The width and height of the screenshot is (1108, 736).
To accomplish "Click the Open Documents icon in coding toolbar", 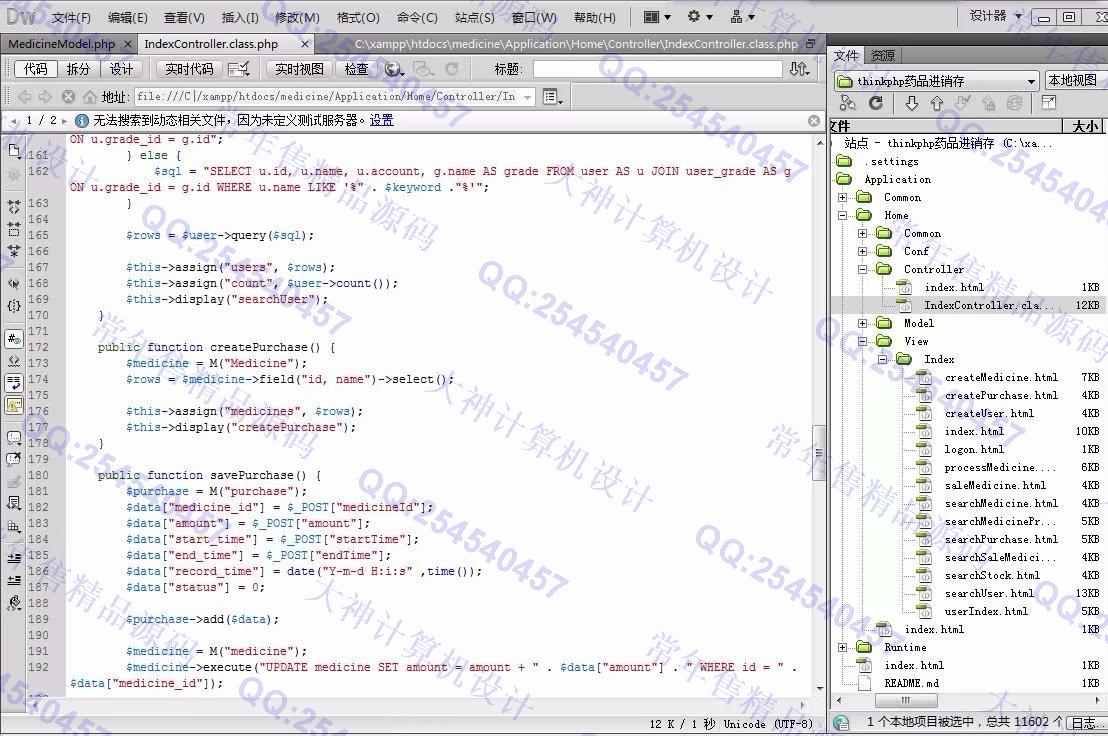I will pyautogui.click(x=13, y=150).
